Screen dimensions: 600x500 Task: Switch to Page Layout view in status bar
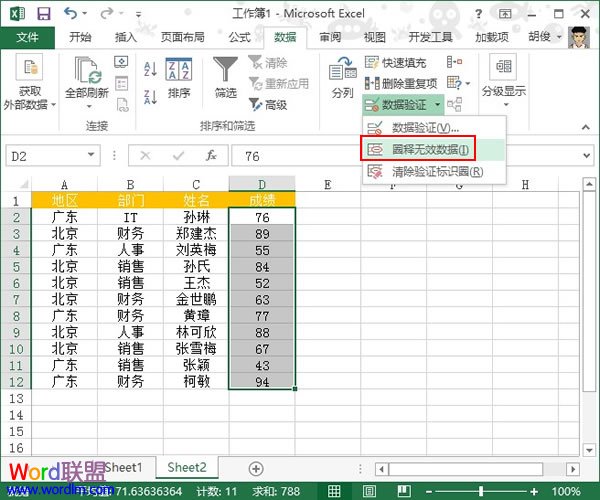(369, 491)
